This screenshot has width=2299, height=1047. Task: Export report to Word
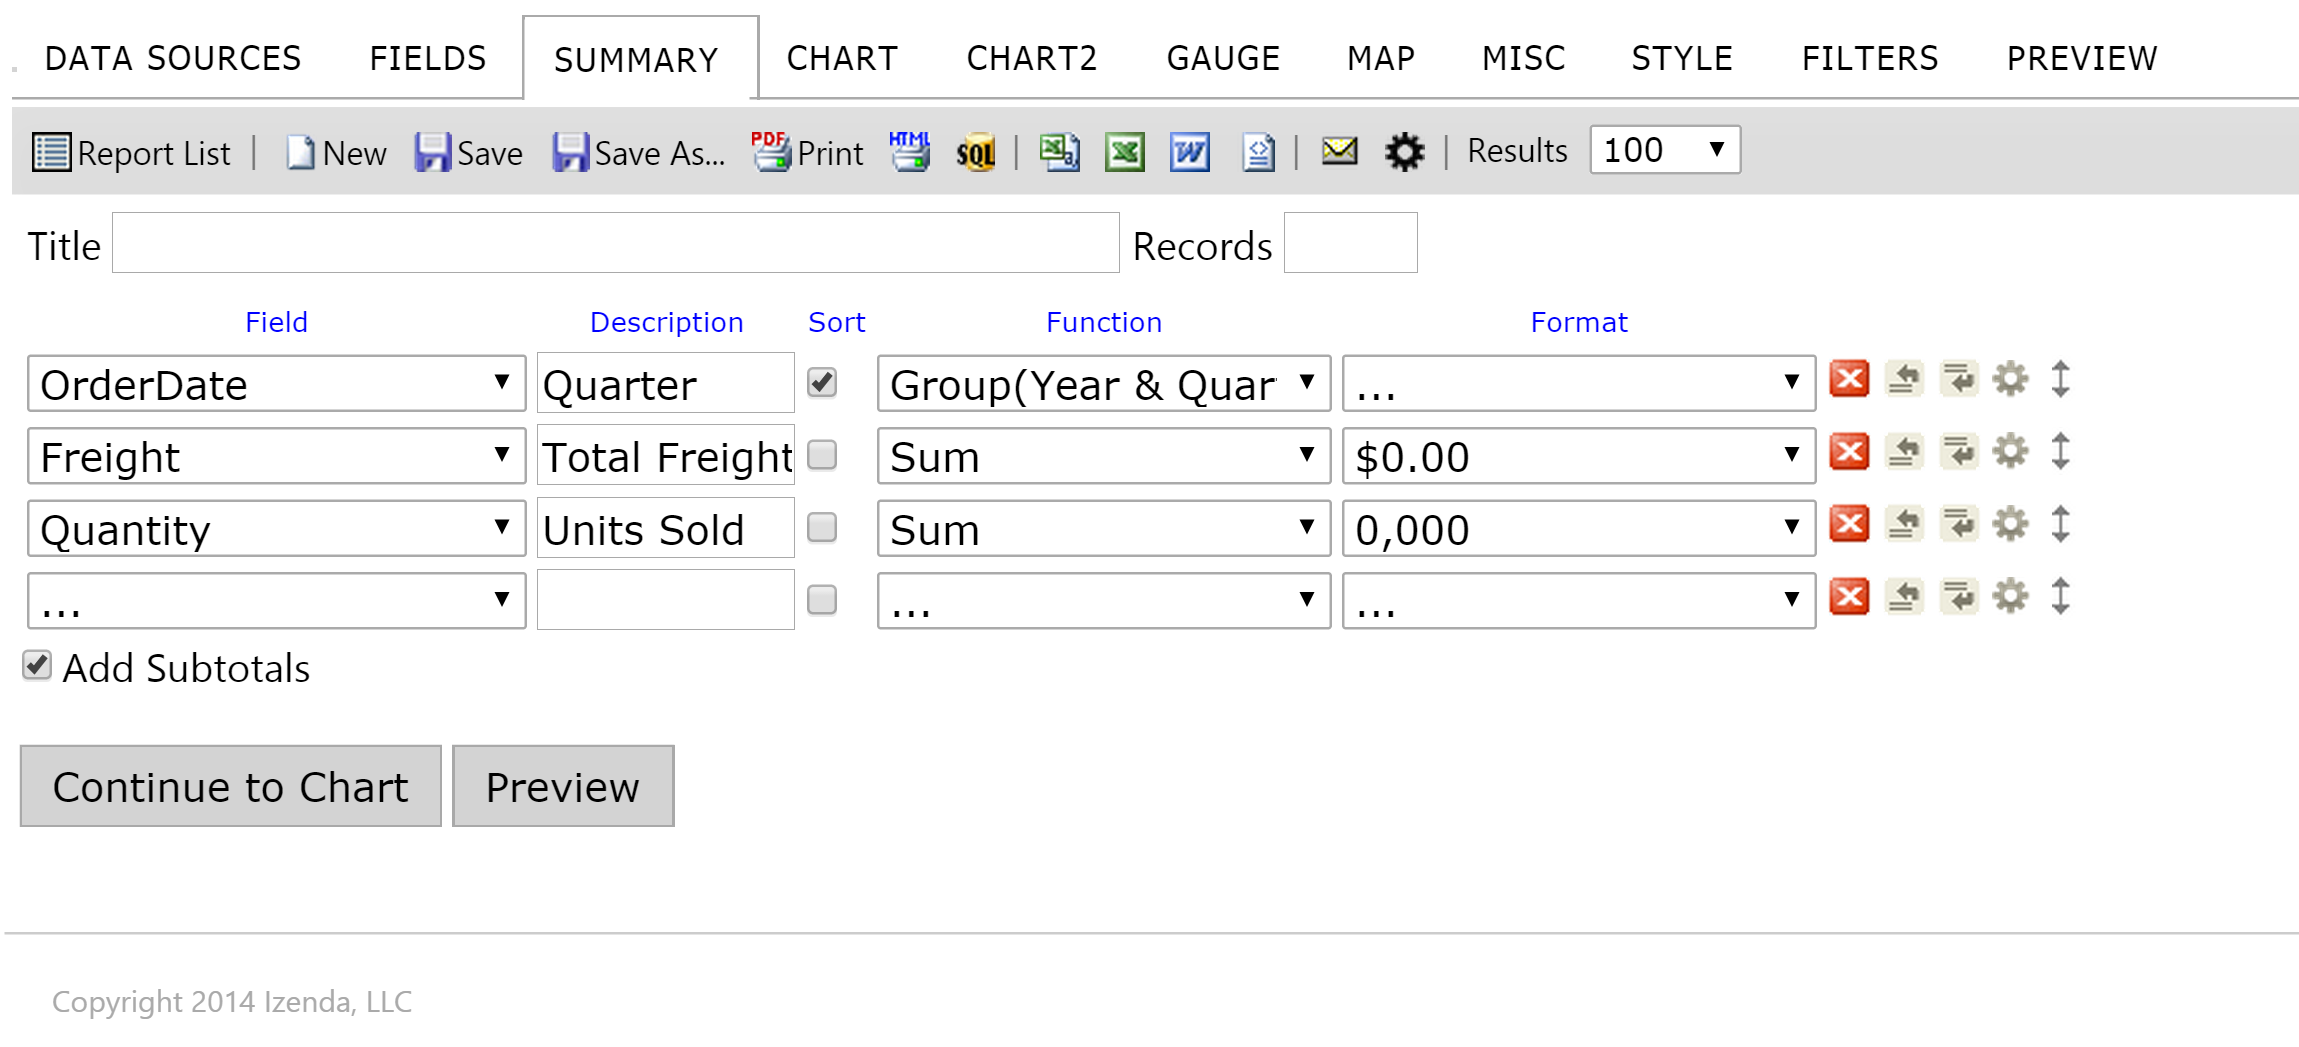pyautogui.click(x=1190, y=152)
